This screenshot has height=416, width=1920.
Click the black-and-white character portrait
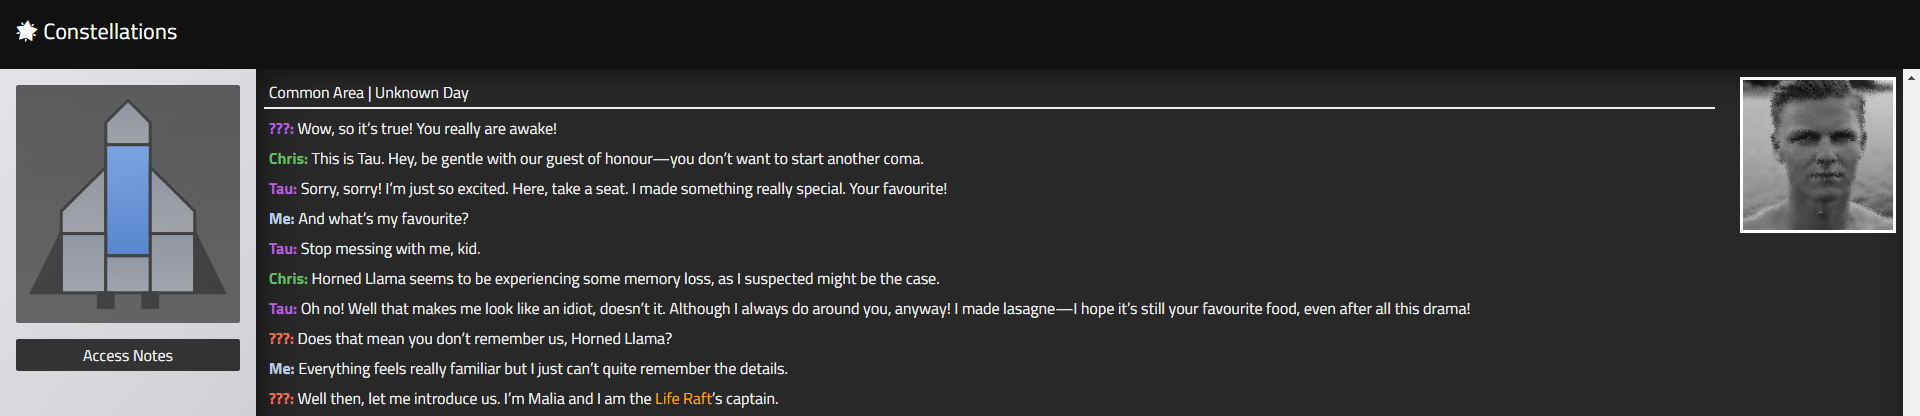tap(1818, 155)
